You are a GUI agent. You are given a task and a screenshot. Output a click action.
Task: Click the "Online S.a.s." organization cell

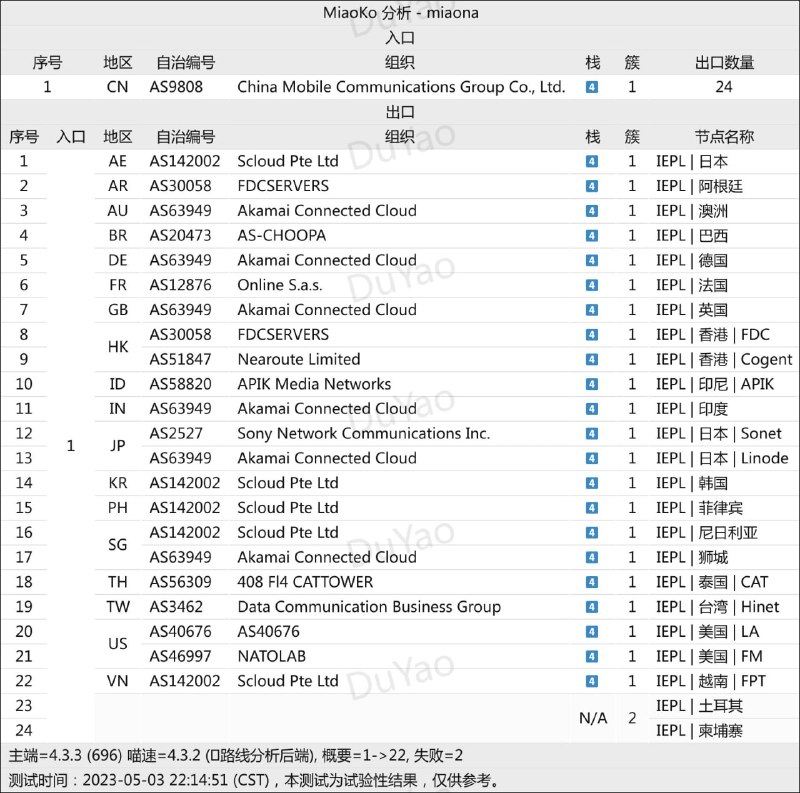(280, 285)
